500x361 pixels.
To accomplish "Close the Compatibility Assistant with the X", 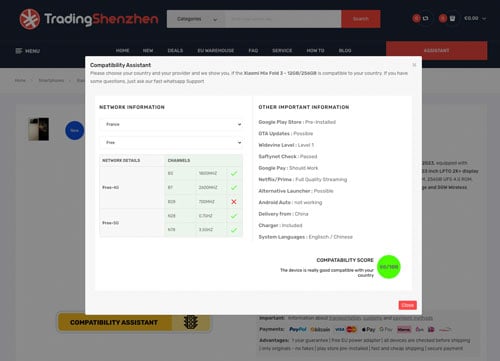I will pos(414,65).
